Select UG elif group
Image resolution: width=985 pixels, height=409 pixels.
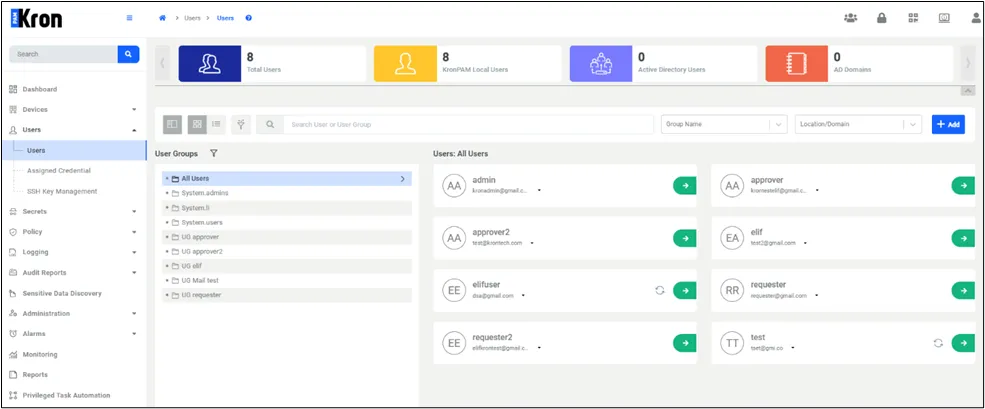[x=286, y=266]
